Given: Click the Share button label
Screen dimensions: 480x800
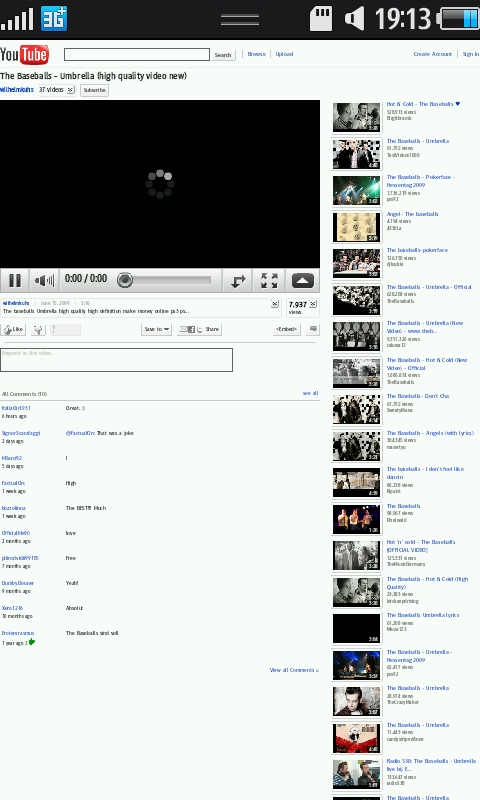Looking at the screenshot, I should tap(212, 330).
